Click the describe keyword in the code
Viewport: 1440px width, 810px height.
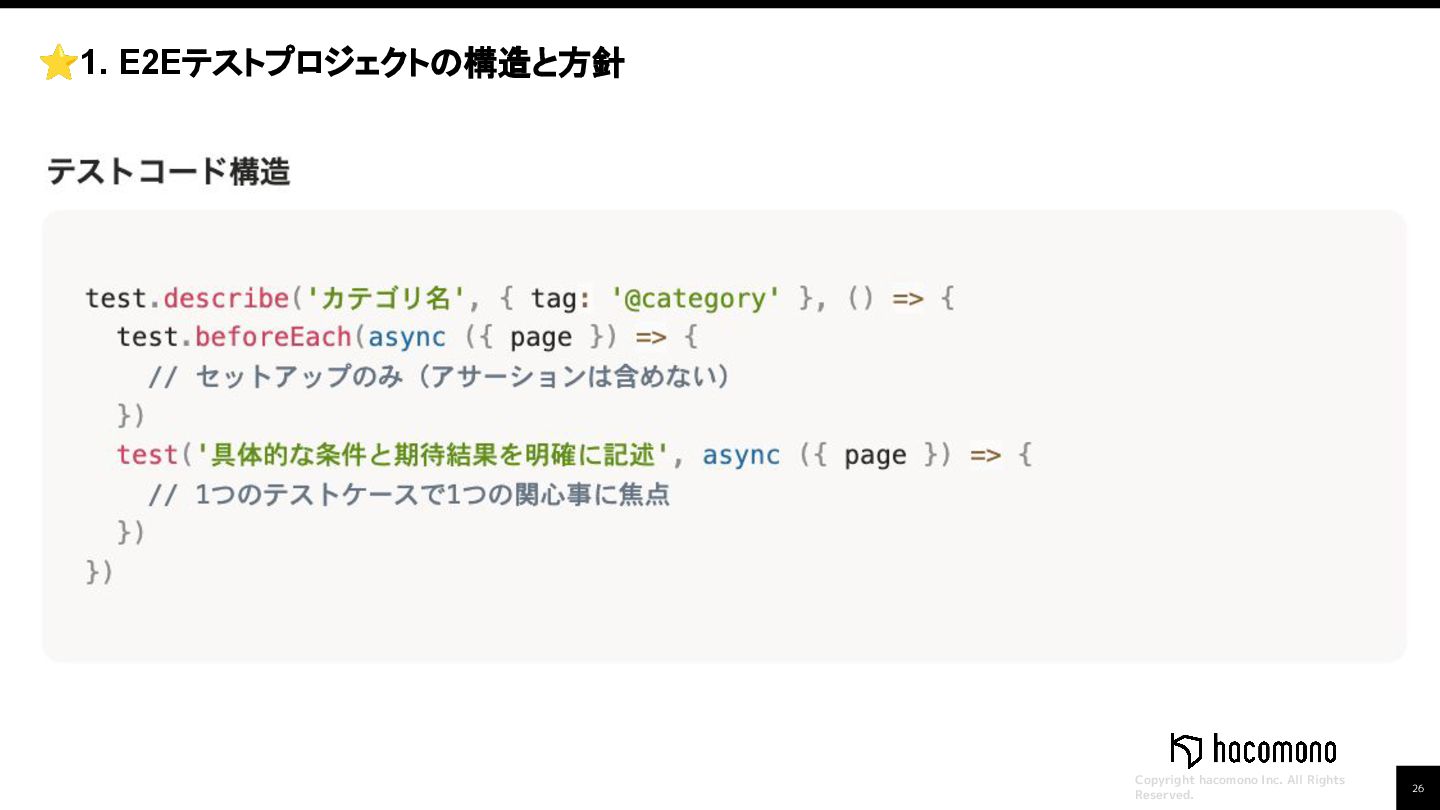[225, 299]
